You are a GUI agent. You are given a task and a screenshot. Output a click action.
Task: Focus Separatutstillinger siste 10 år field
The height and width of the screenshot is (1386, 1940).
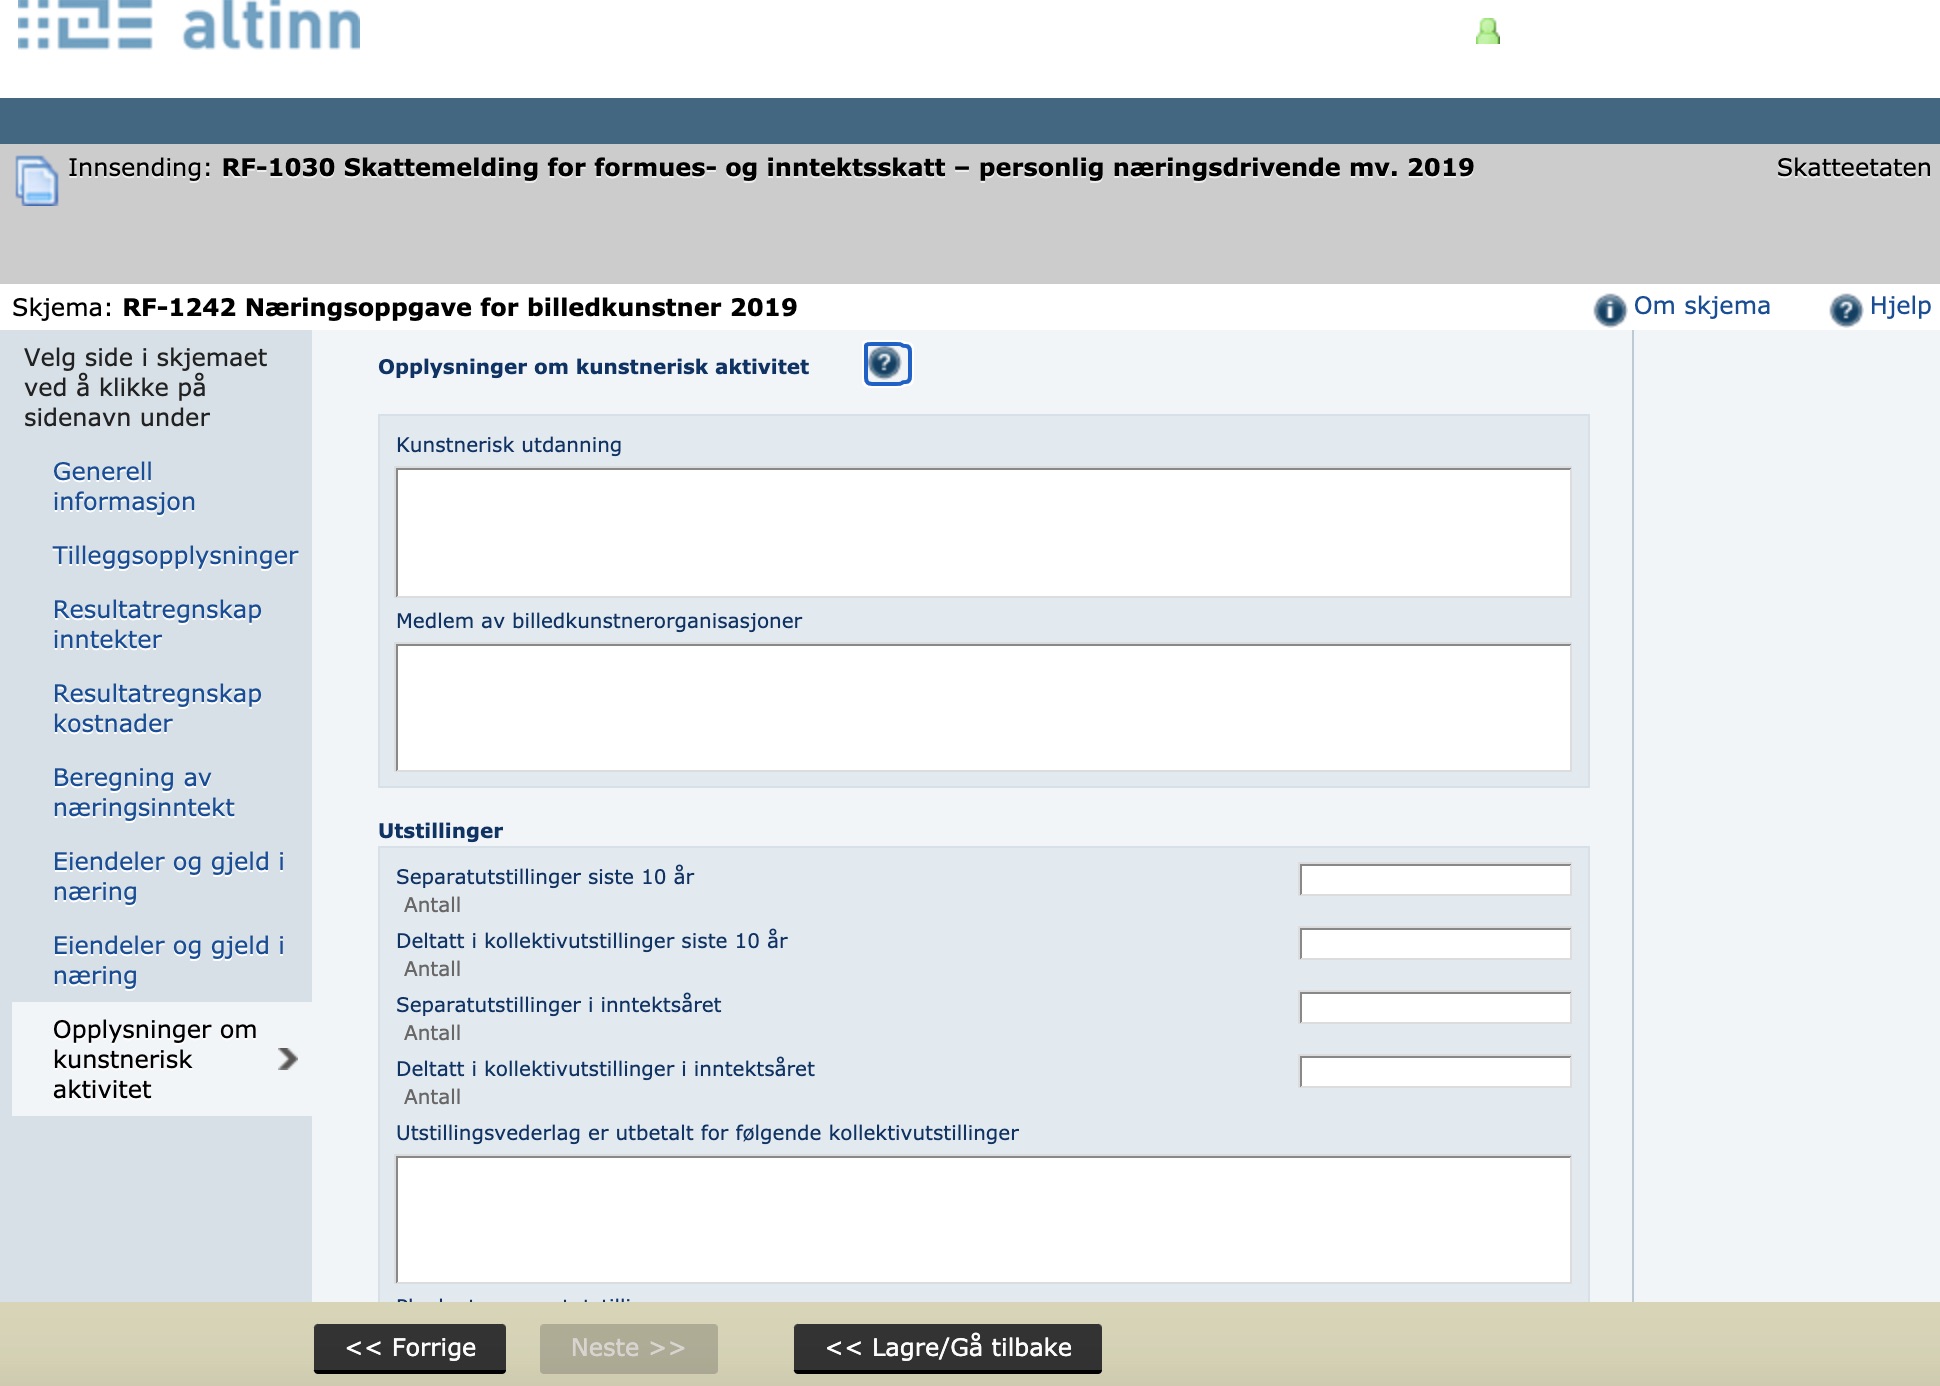coord(1434,880)
